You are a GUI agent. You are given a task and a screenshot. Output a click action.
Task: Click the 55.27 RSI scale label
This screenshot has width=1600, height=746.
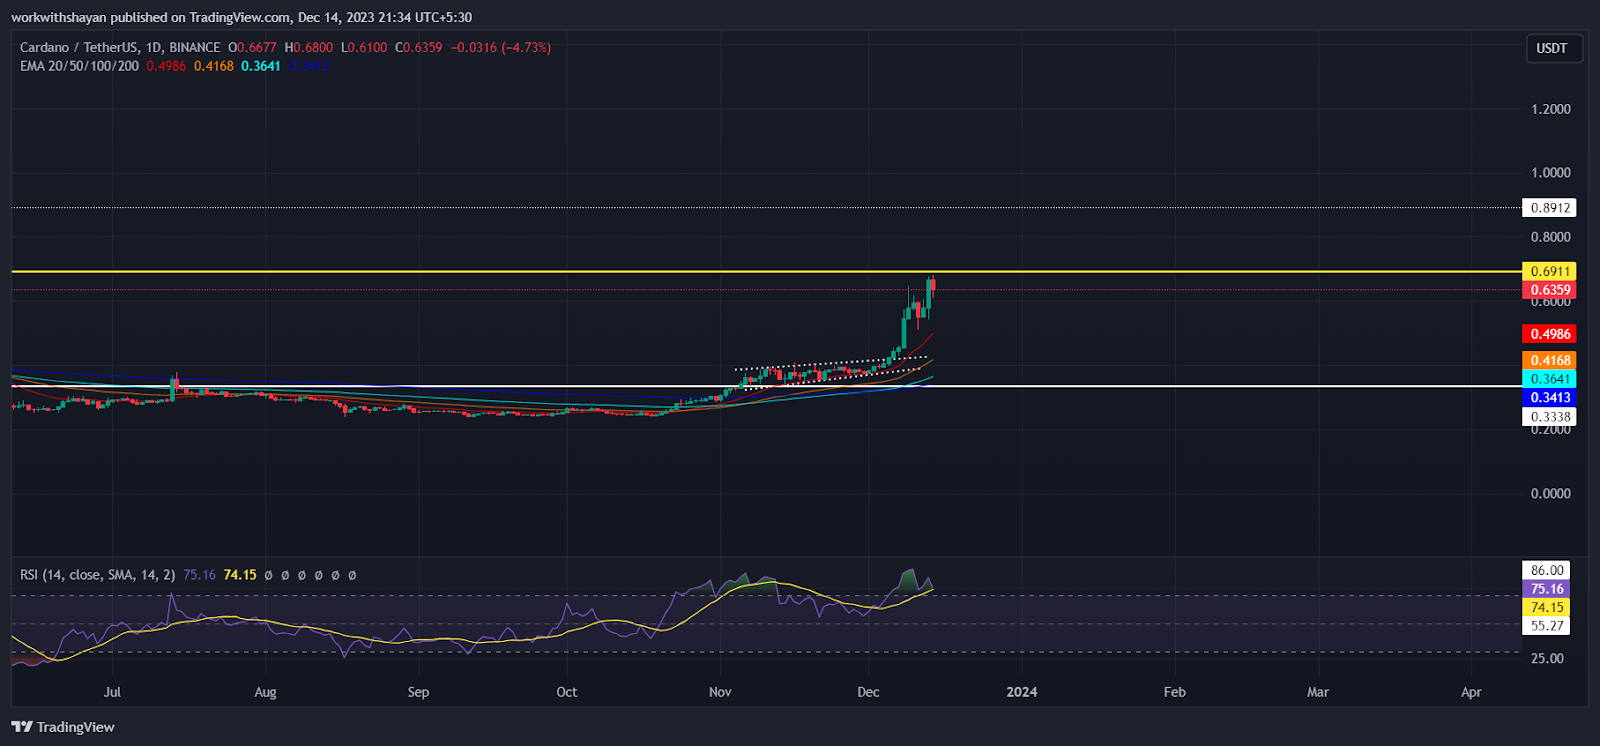(x=1547, y=626)
